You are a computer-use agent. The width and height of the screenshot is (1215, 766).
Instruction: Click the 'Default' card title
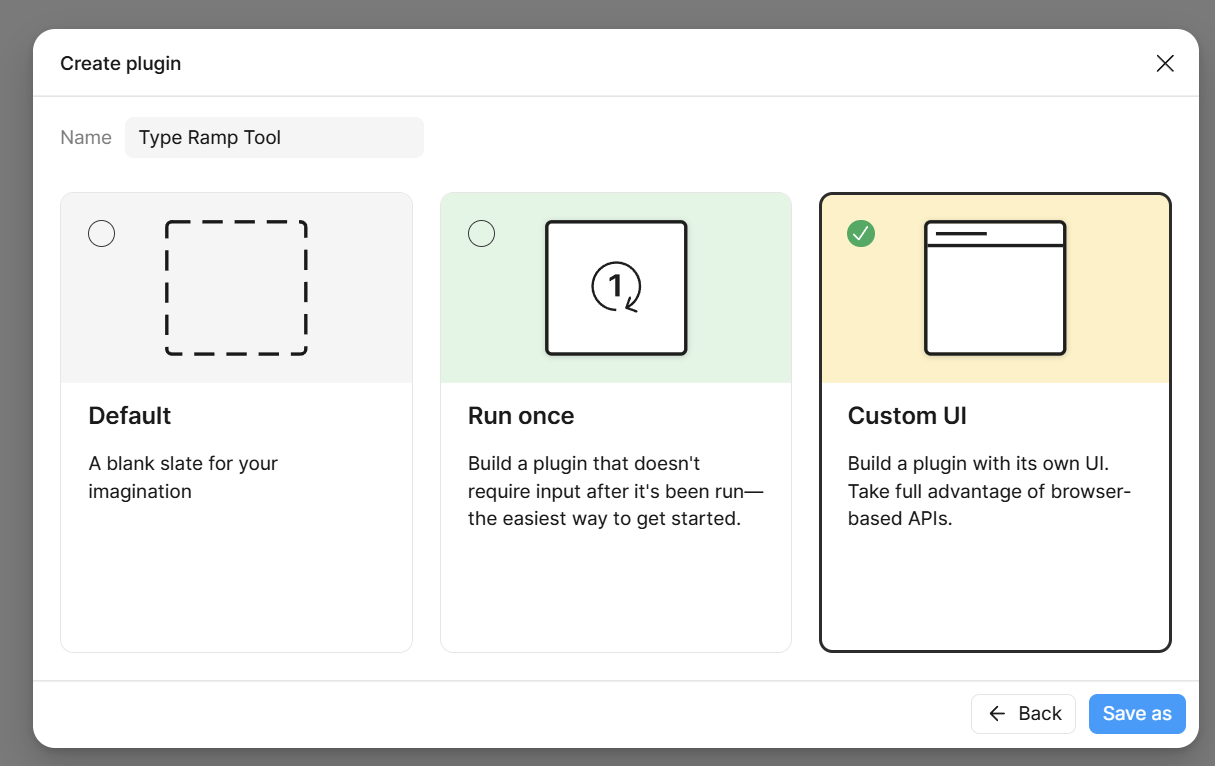click(130, 416)
